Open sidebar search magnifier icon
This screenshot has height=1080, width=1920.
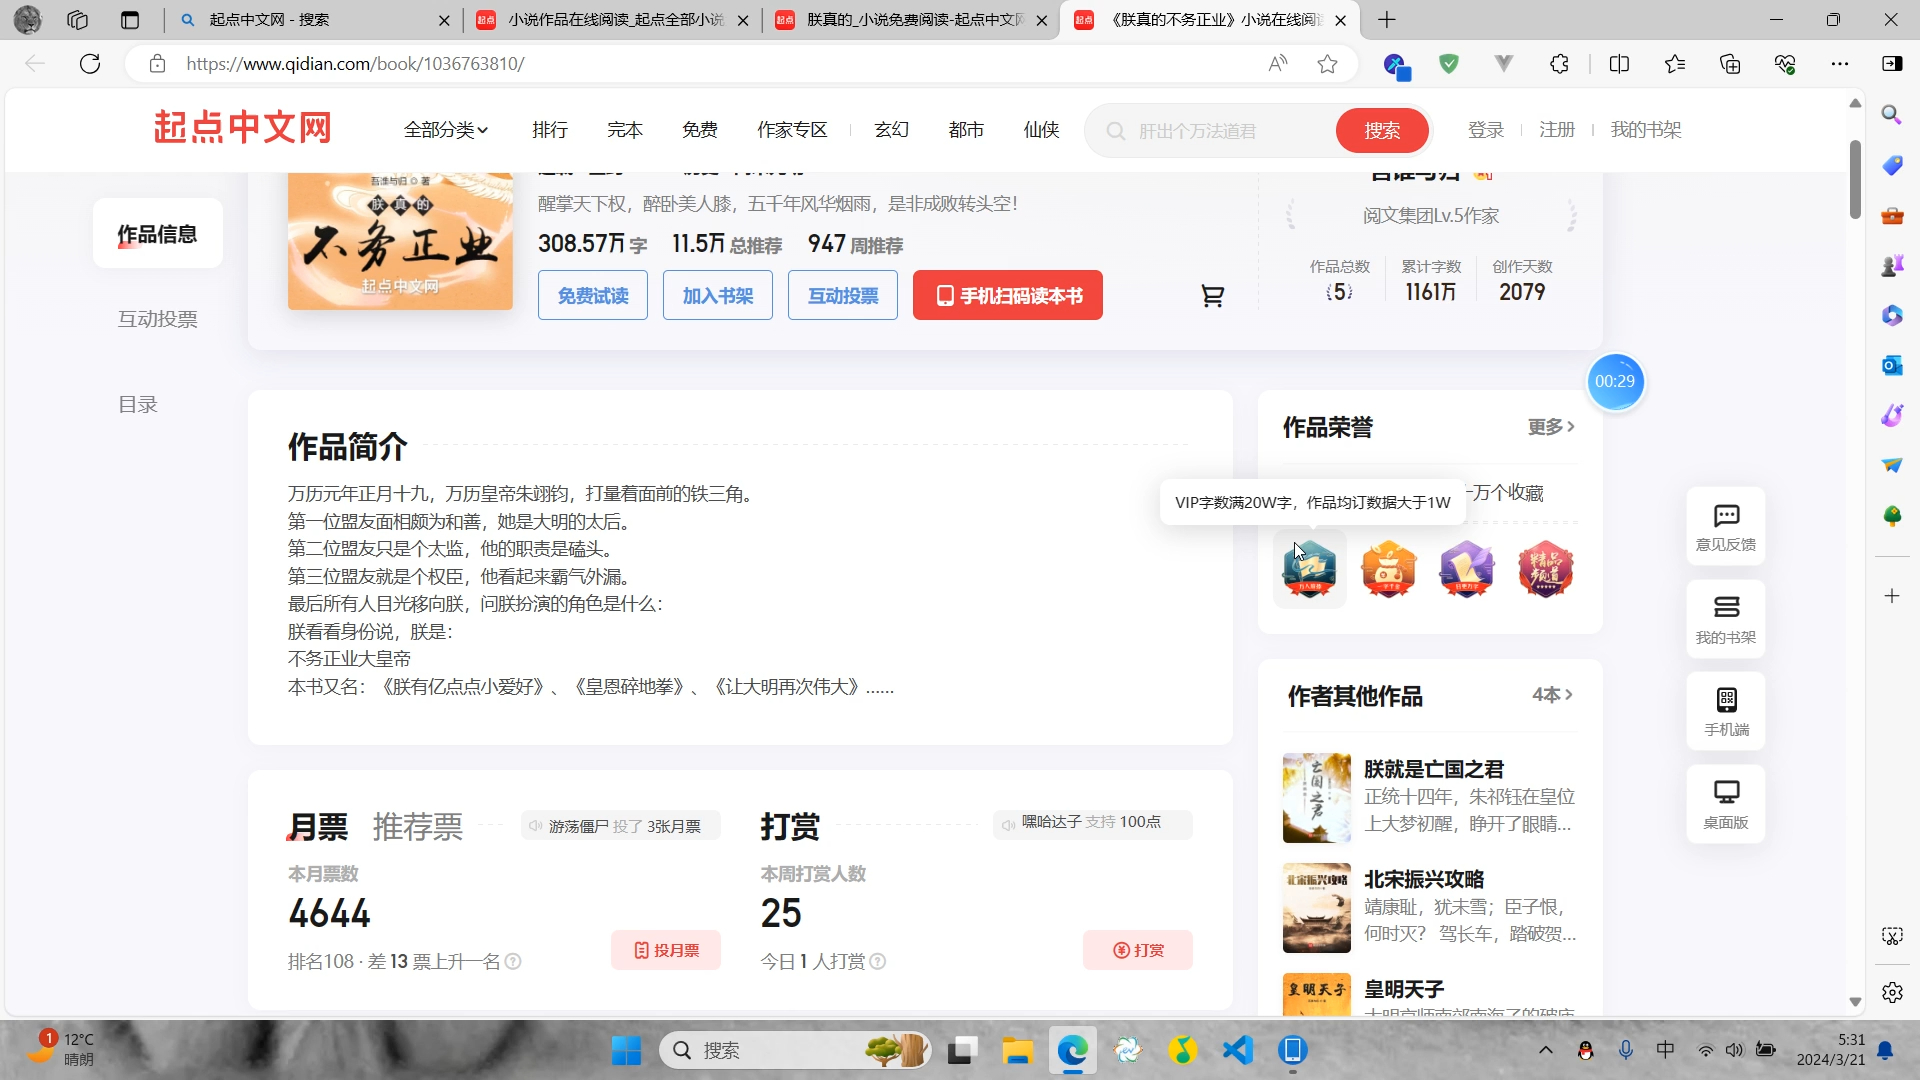1892,114
